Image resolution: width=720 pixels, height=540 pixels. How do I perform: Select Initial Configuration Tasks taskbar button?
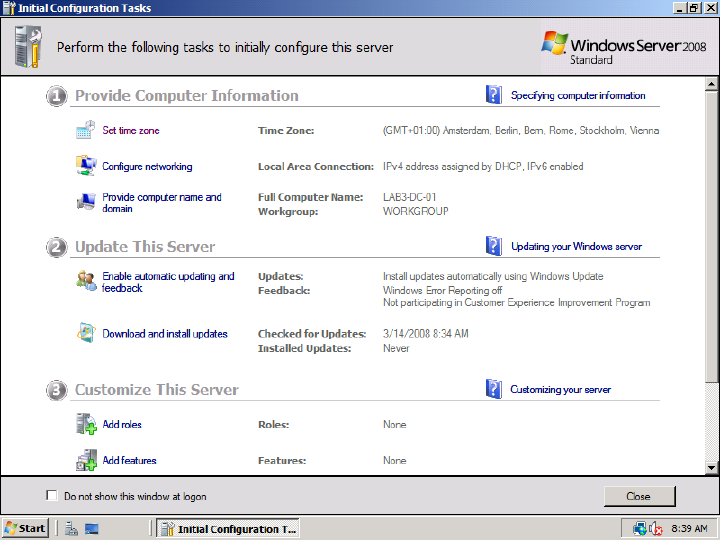click(x=228, y=529)
